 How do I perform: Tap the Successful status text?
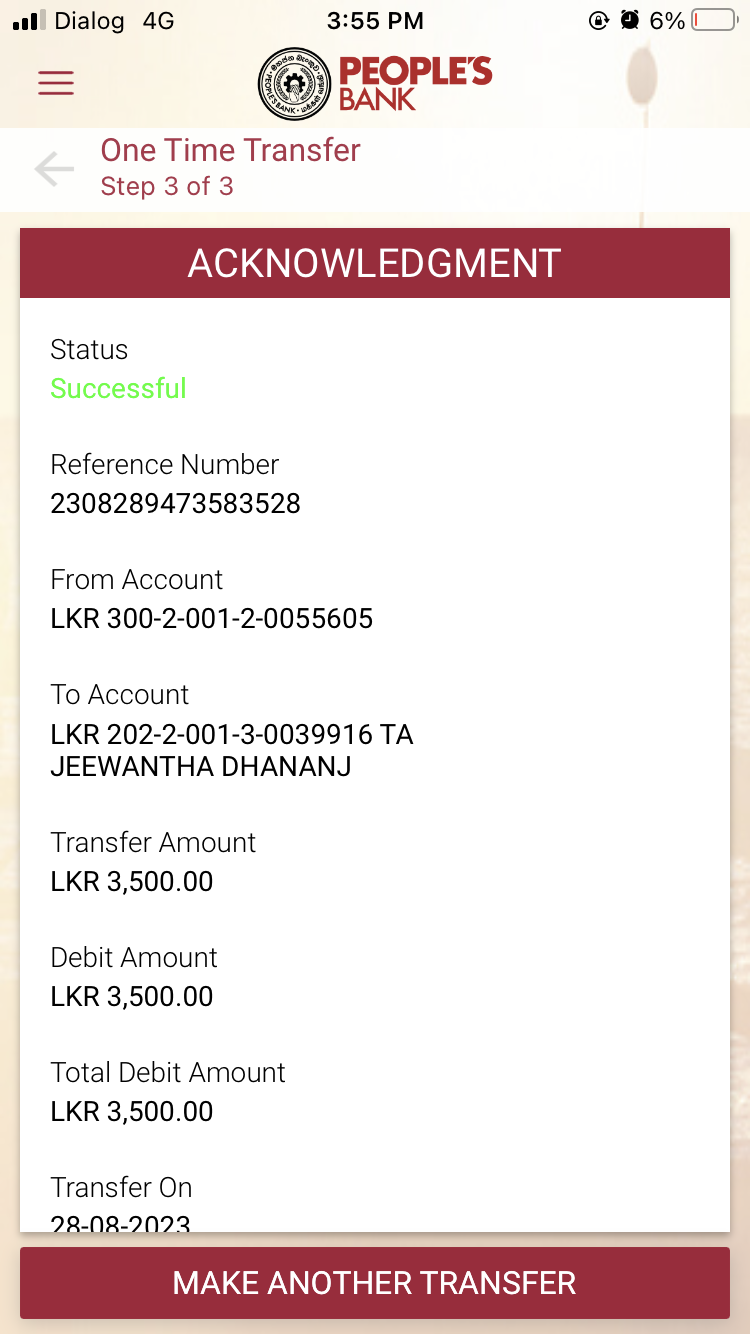coord(118,388)
